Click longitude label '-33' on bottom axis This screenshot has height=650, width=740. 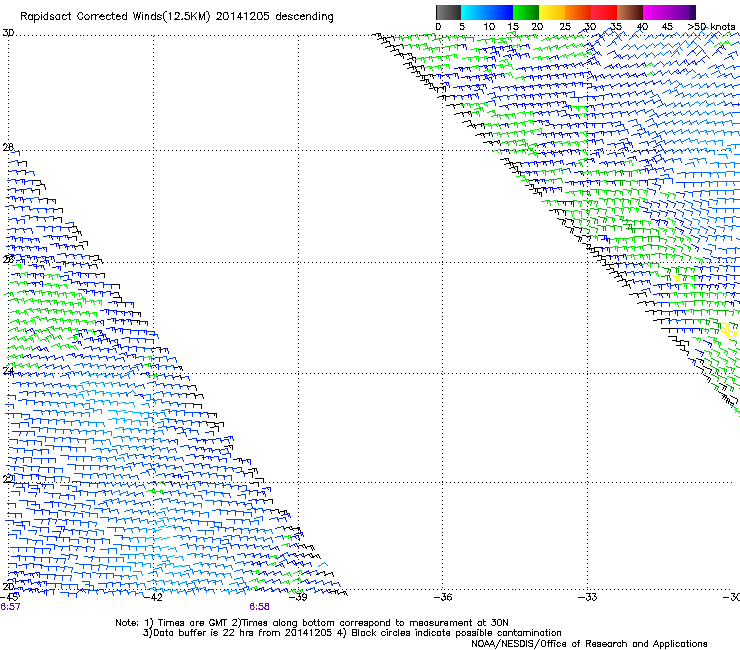(x=588, y=597)
